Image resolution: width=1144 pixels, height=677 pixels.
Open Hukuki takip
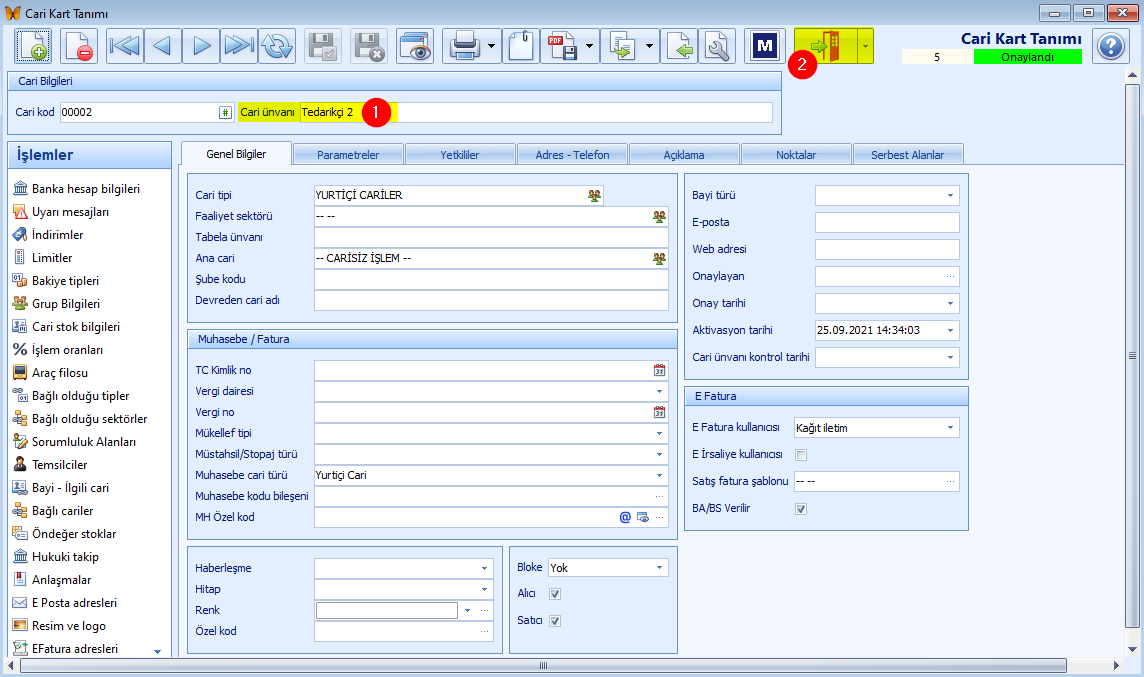(x=56, y=557)
